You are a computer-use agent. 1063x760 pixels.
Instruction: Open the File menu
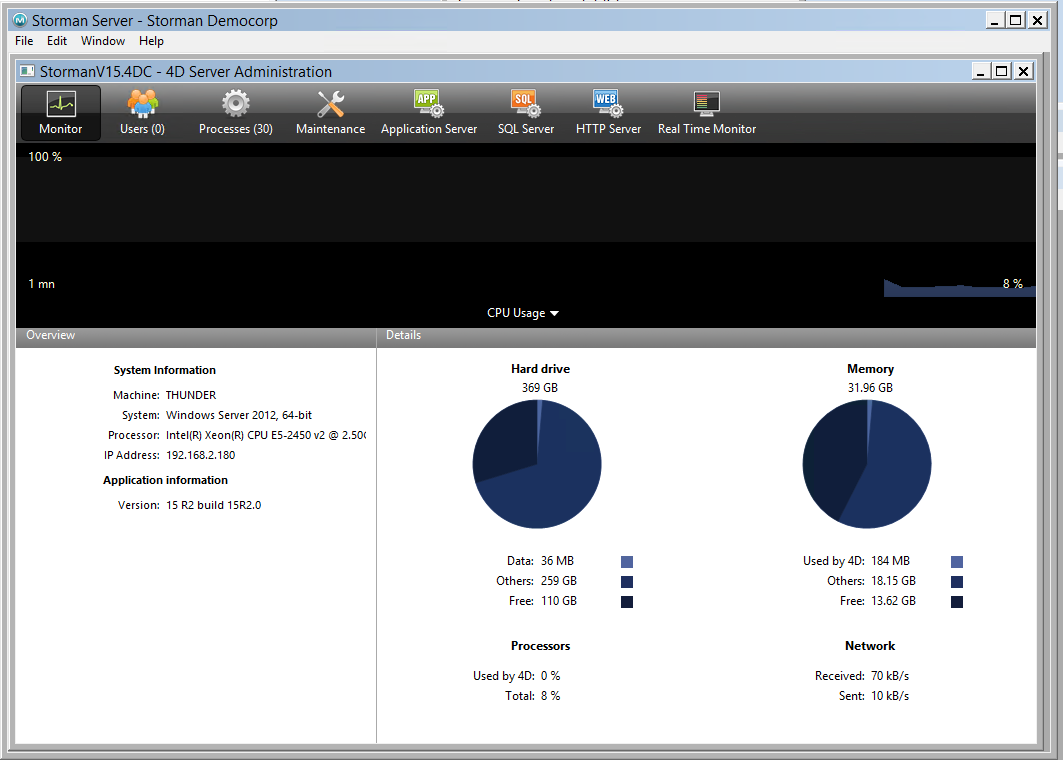point(23,41)
